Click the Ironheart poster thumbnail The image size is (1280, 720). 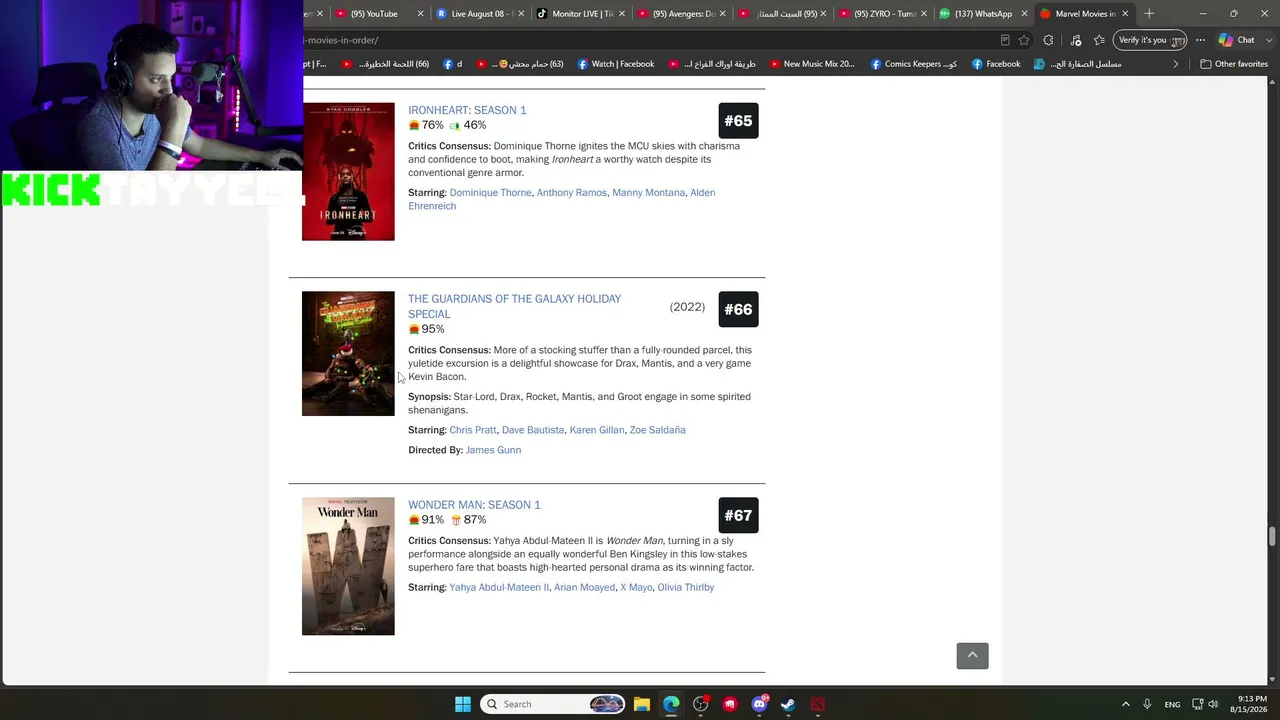[348, 172]
